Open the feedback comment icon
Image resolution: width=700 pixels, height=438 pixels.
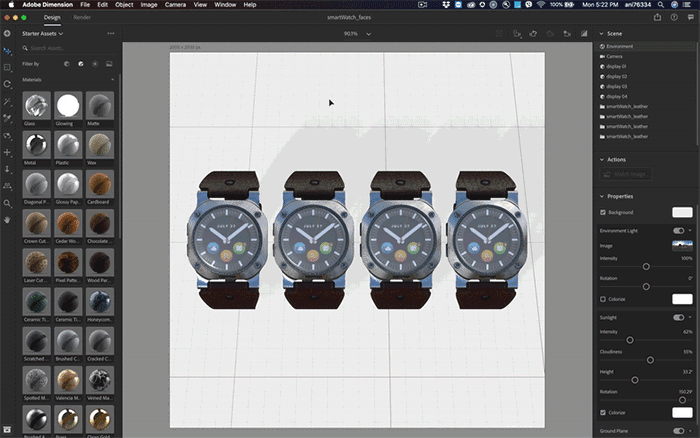[x=691, y=17]
